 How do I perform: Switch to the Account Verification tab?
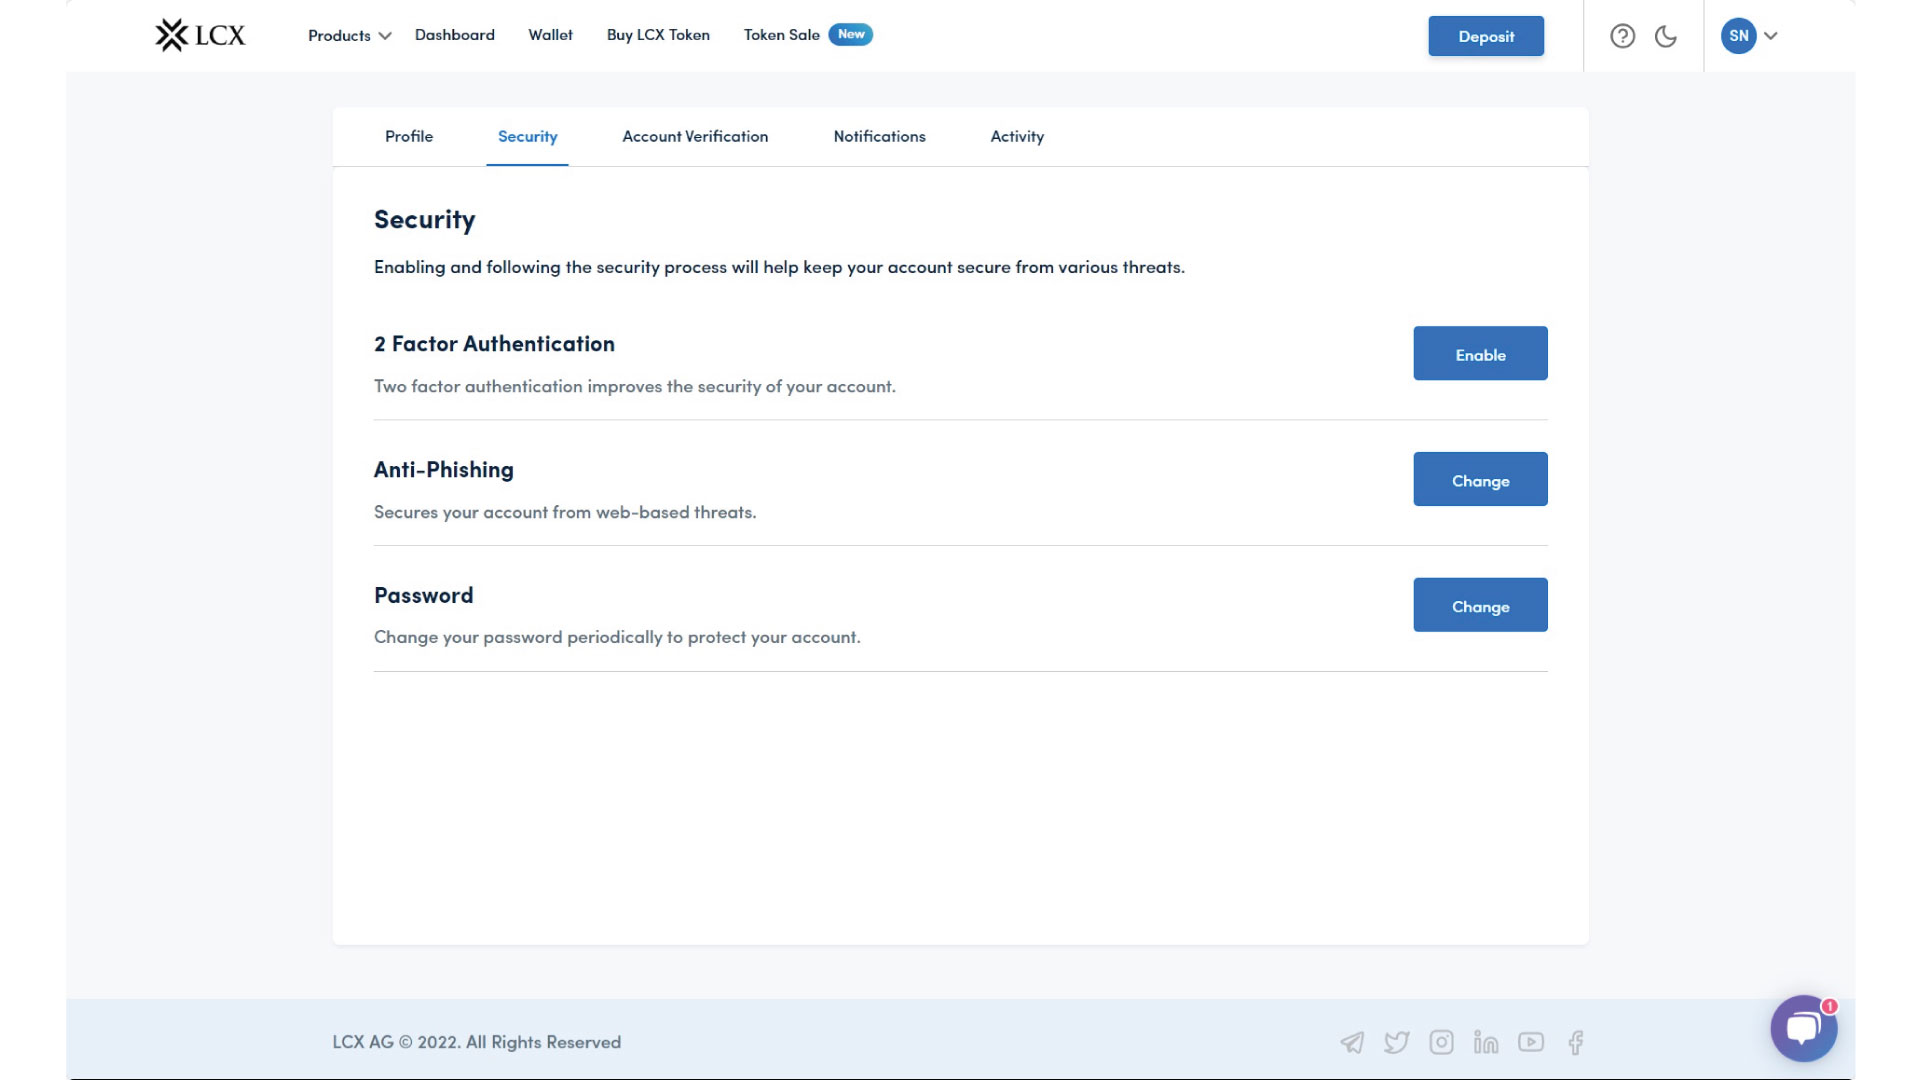tap(695, 136)
